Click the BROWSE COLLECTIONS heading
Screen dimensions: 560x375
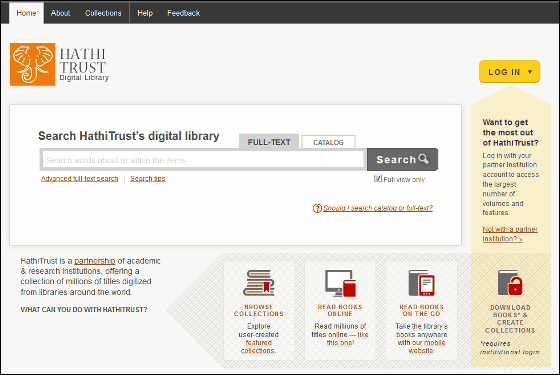pyautogui.click(x=259, y=310)
